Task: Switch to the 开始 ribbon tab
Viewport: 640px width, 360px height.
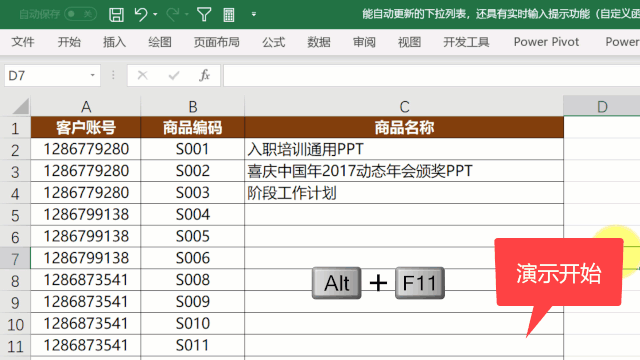Action: click(x=69, y=42)
